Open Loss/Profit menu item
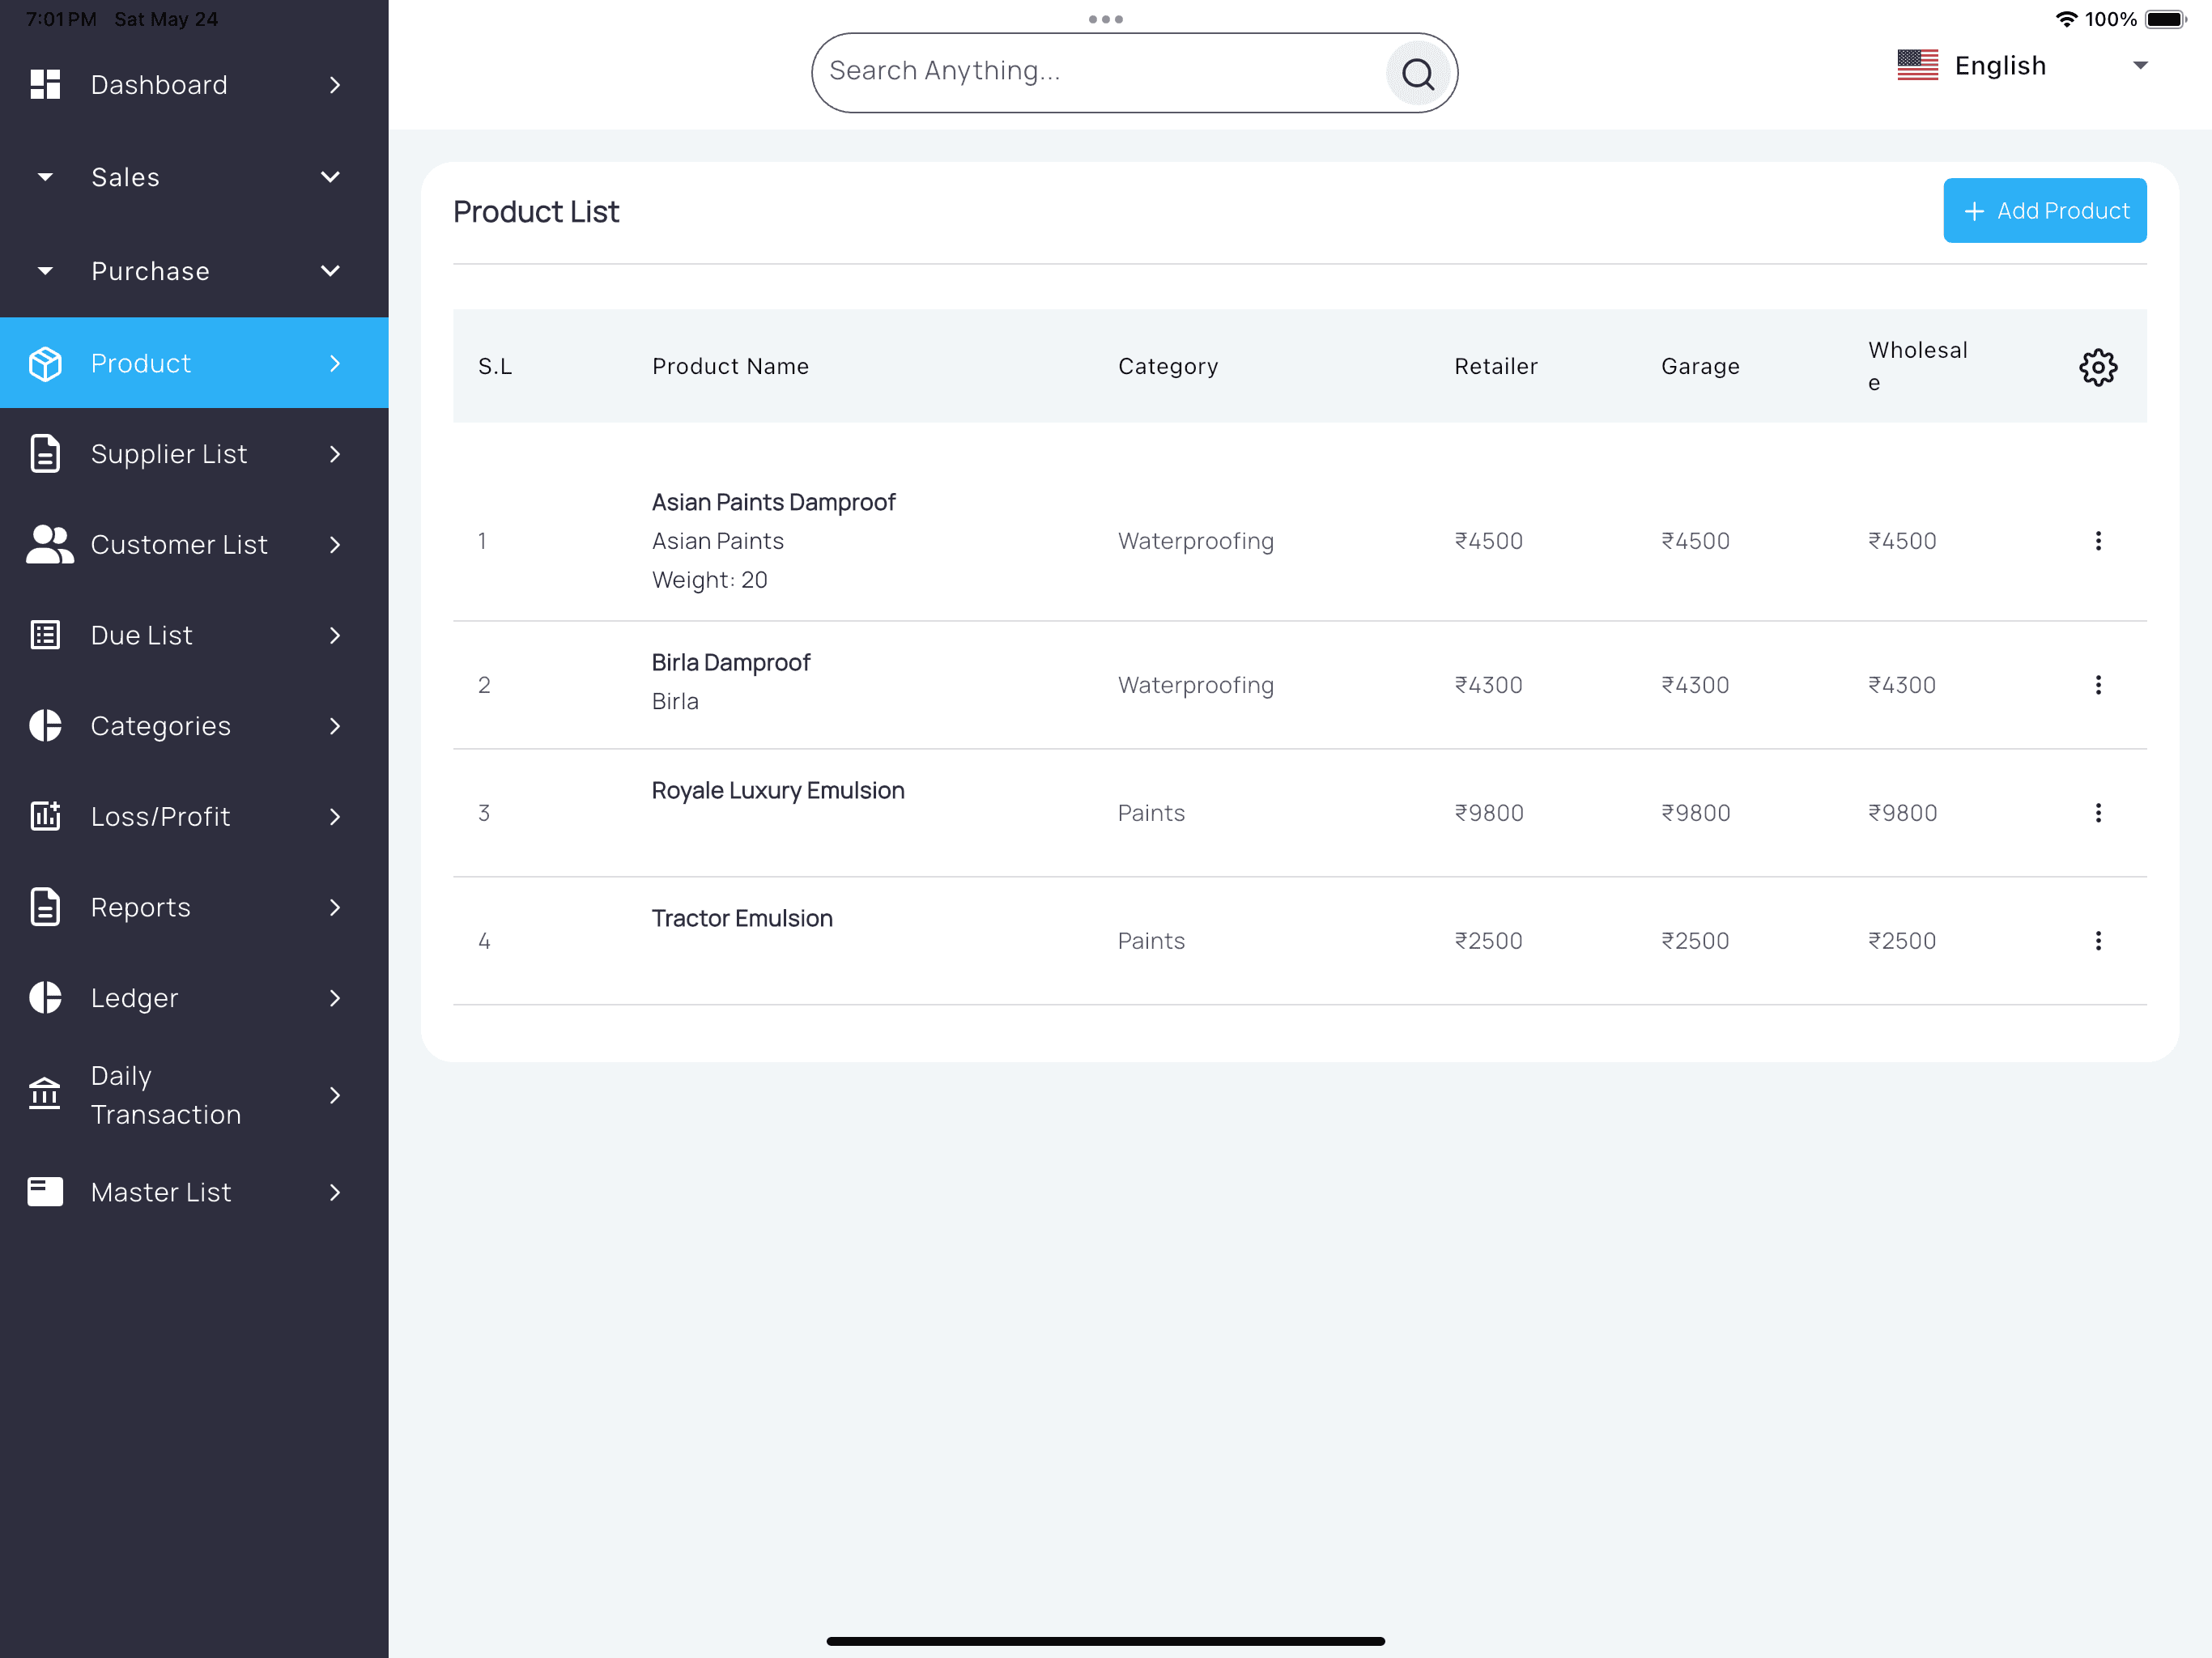2212x1658 pixels. click(x=194, y=816)
